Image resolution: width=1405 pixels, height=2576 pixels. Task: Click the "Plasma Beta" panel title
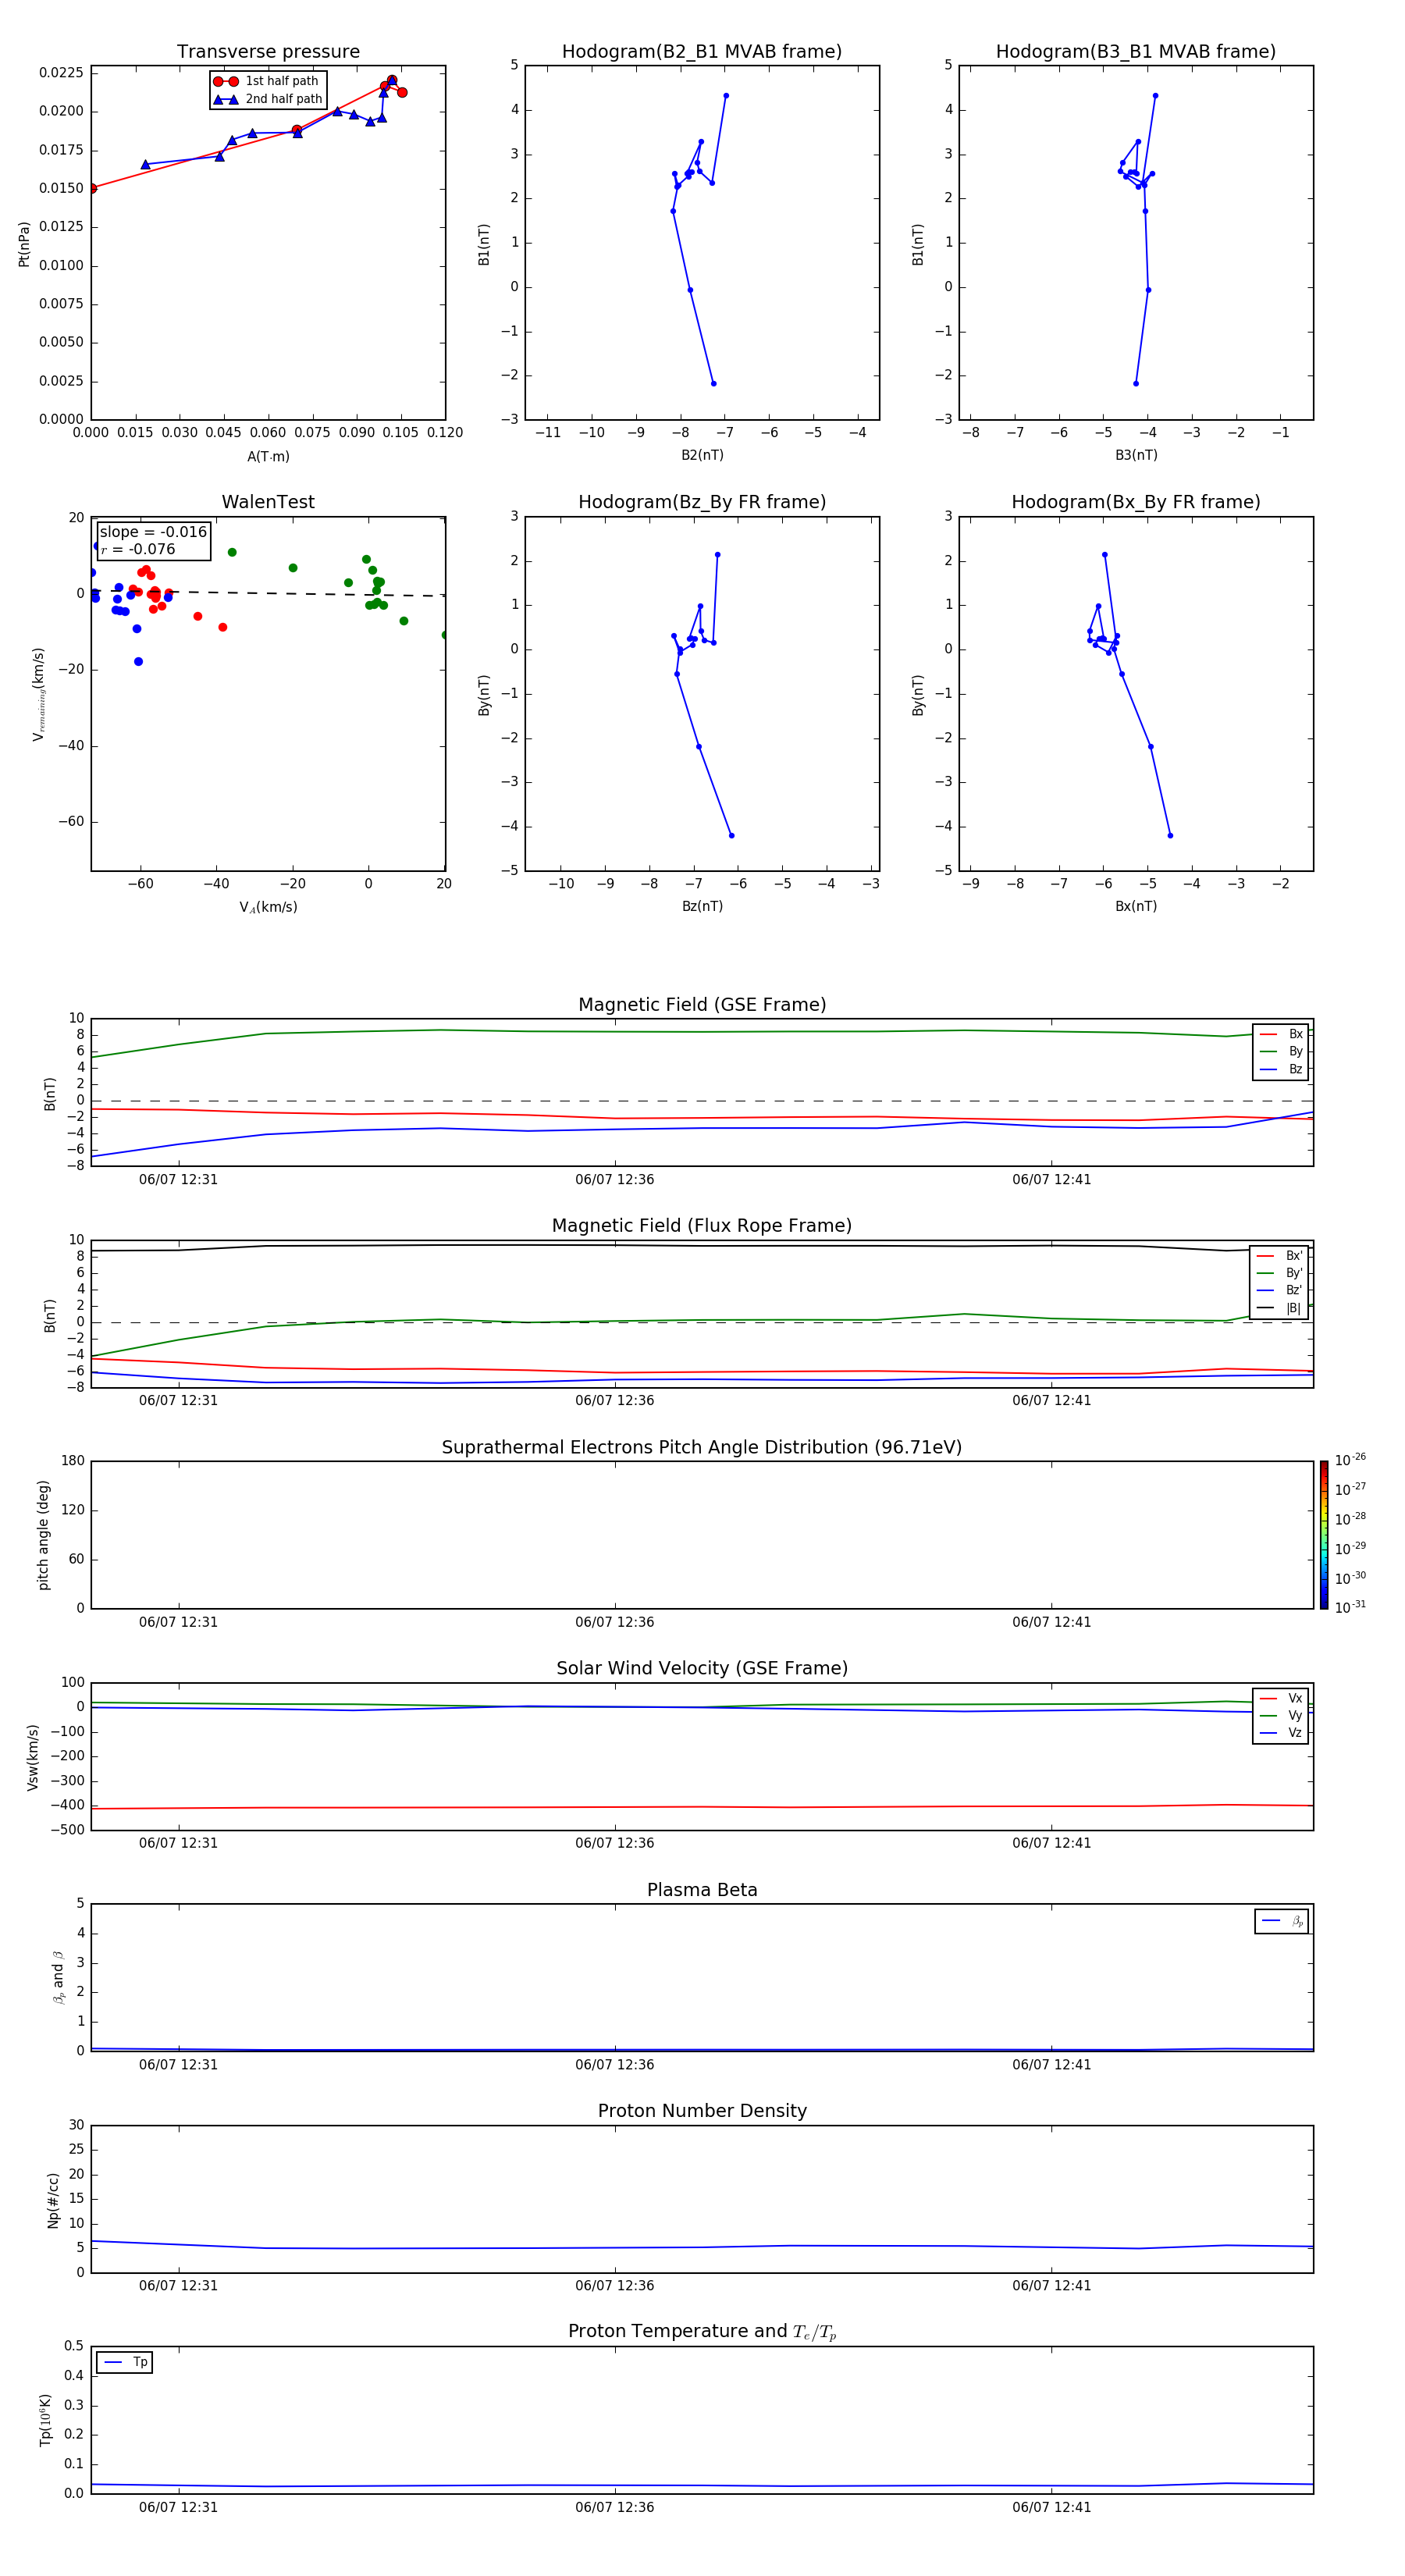pos(702,1890)
